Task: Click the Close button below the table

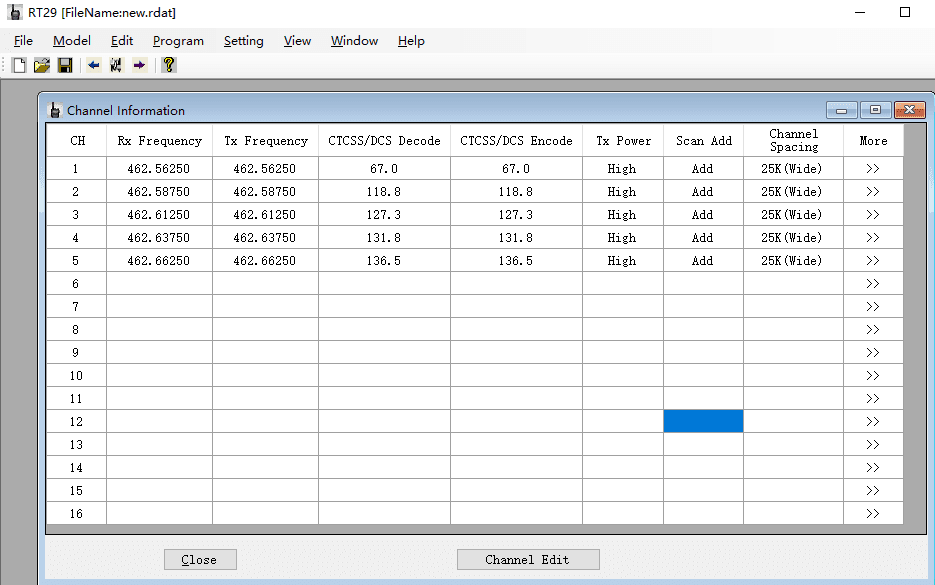Action: coord(199,560)
